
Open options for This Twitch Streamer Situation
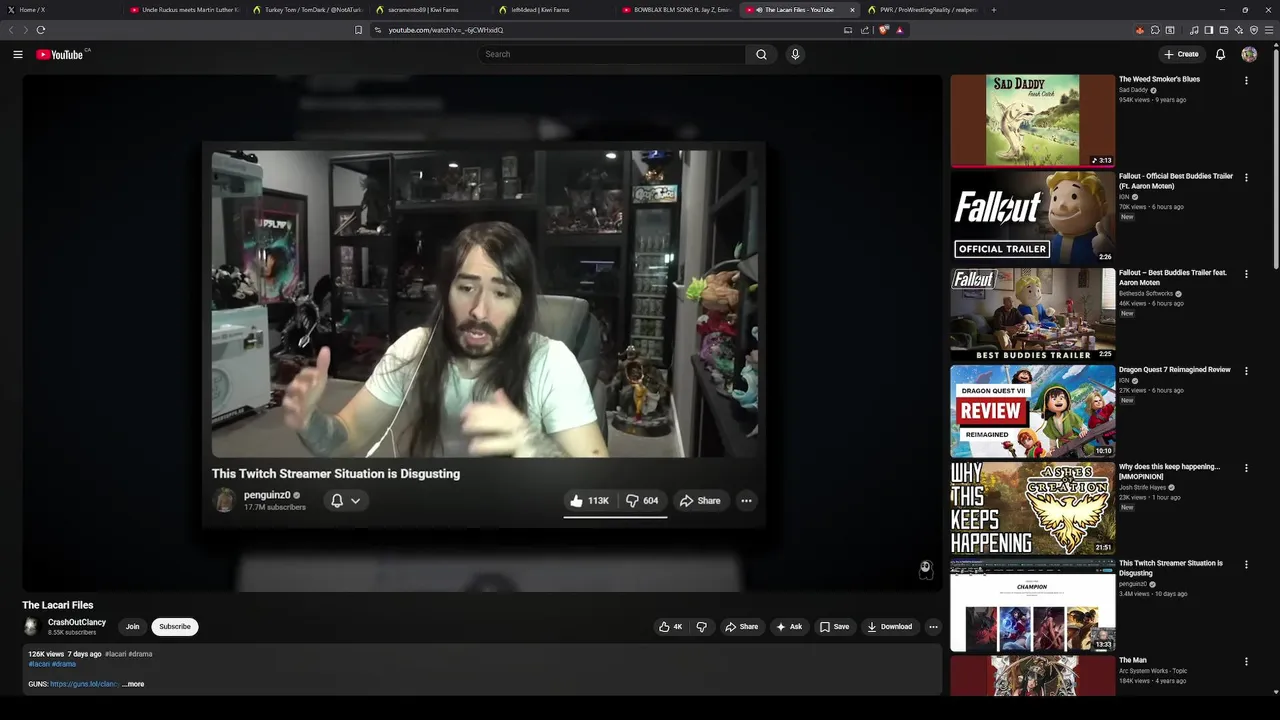1246,565
